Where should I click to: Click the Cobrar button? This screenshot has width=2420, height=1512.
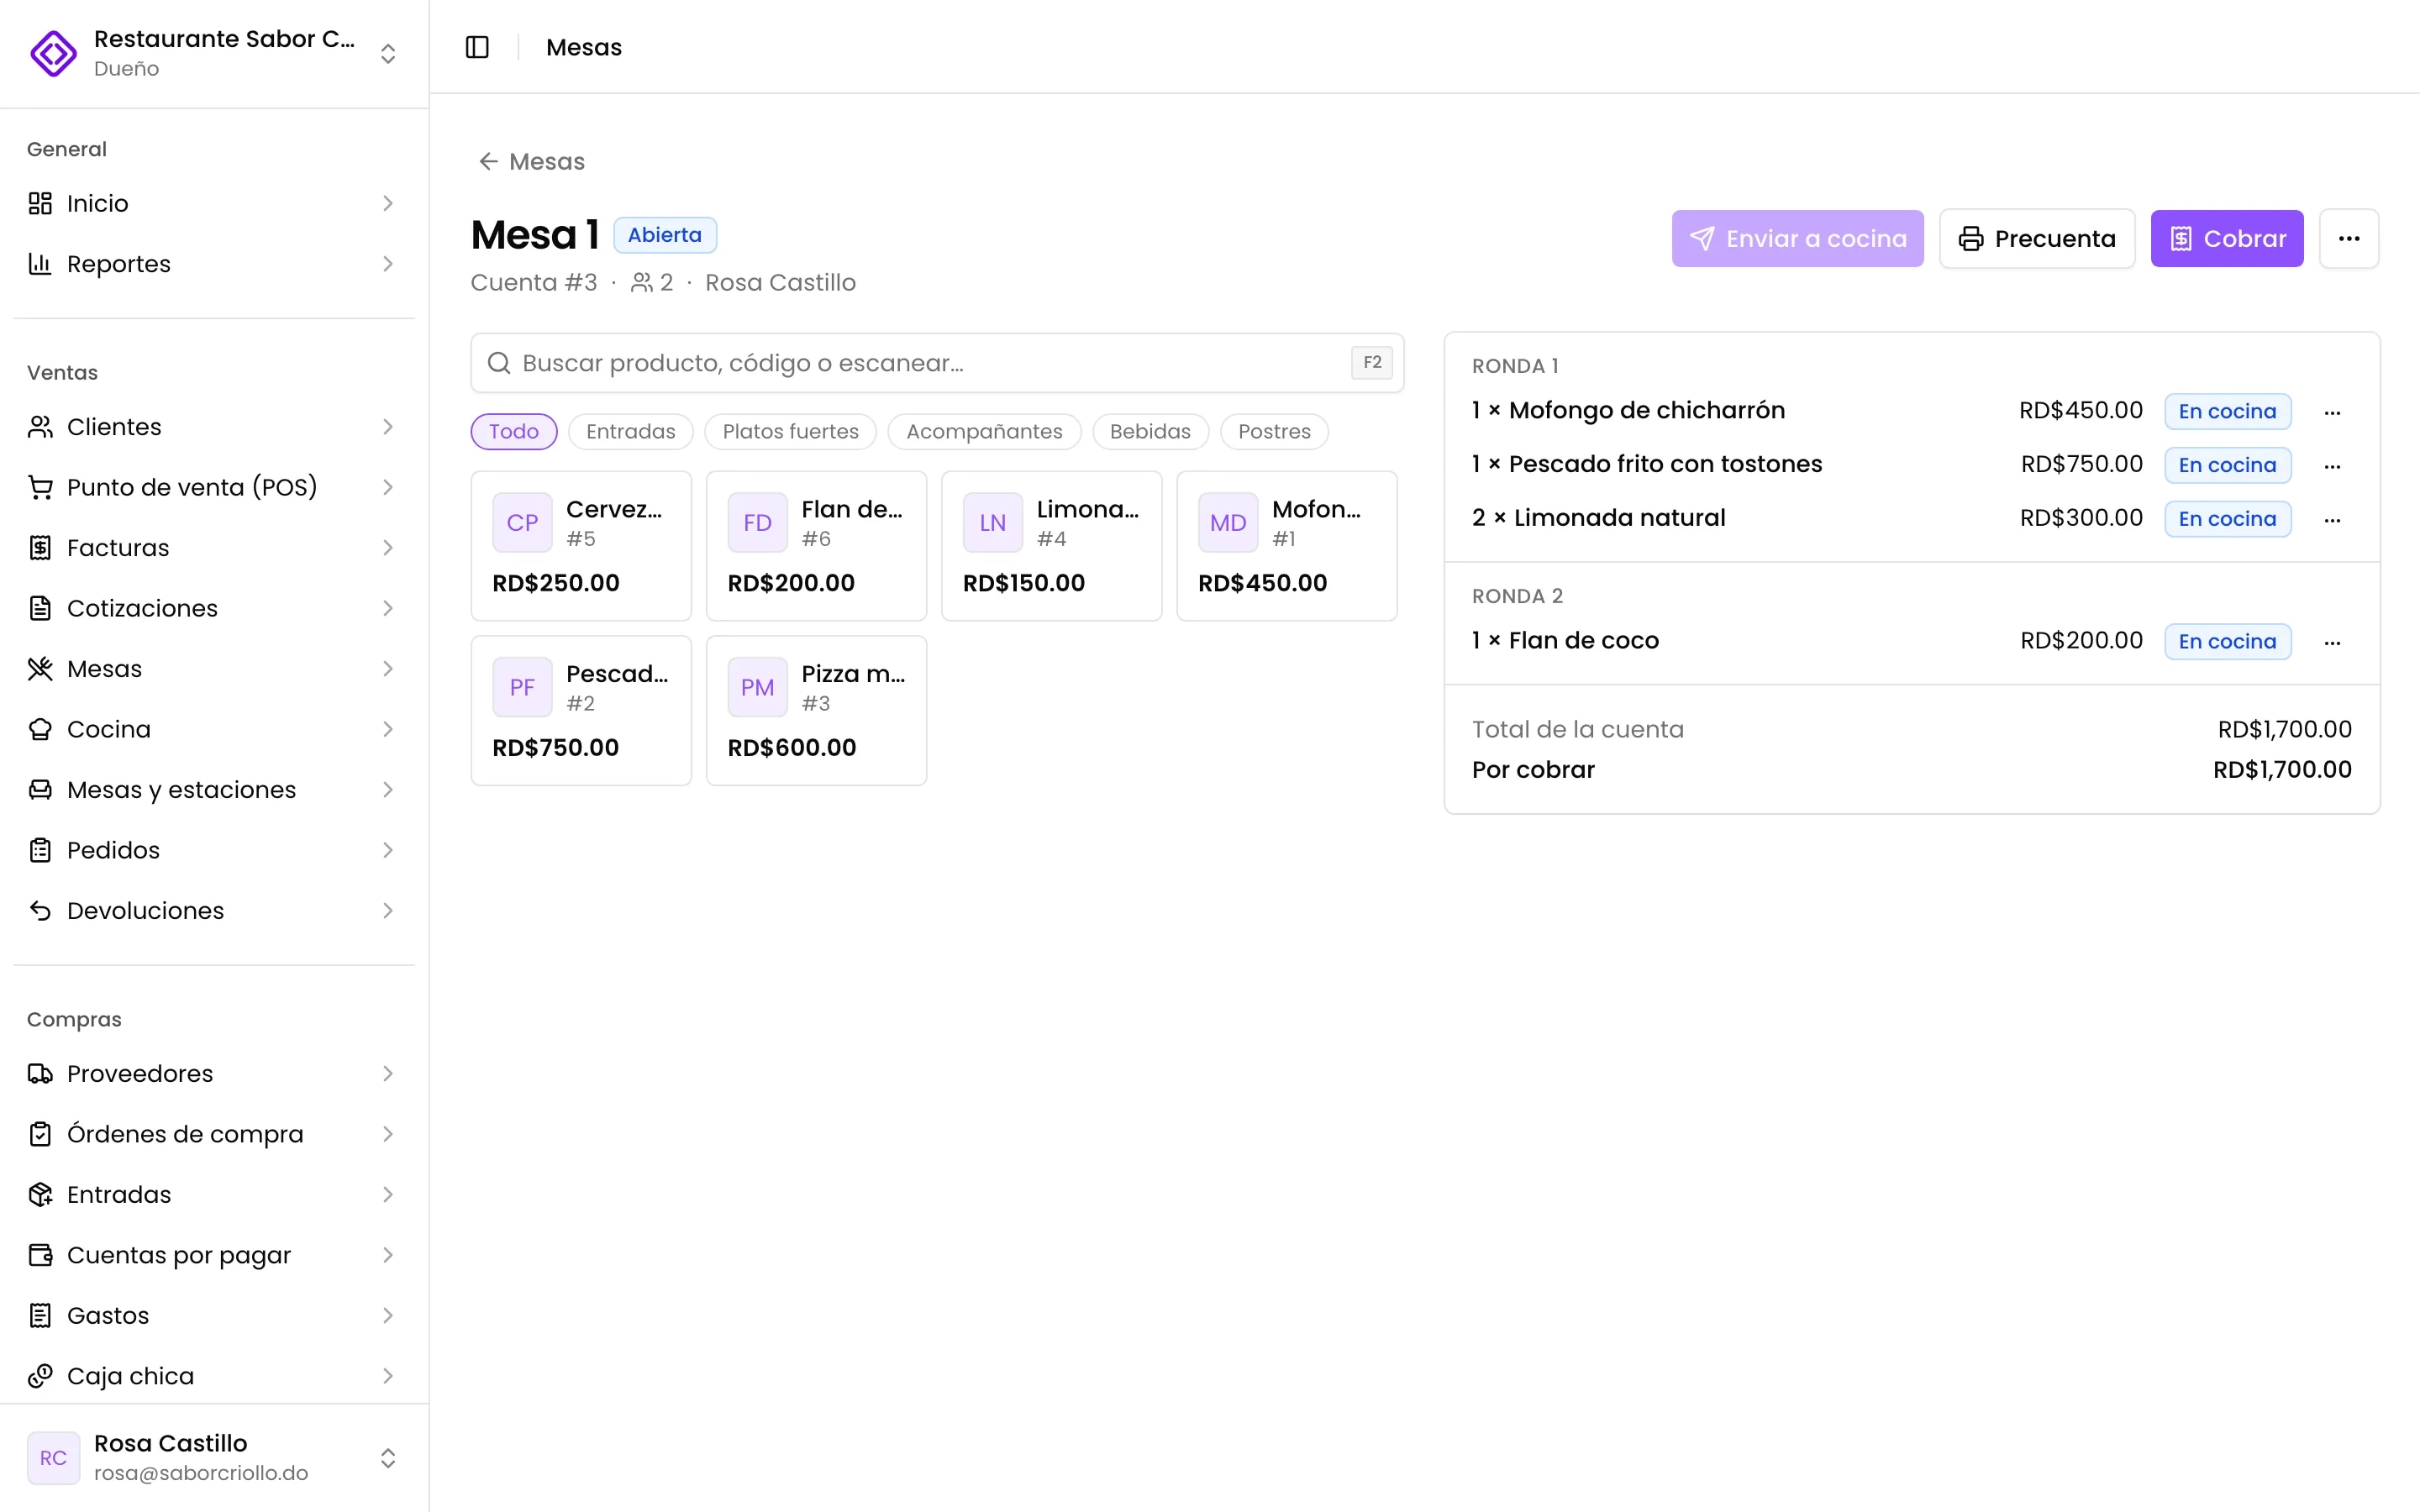2227,238
